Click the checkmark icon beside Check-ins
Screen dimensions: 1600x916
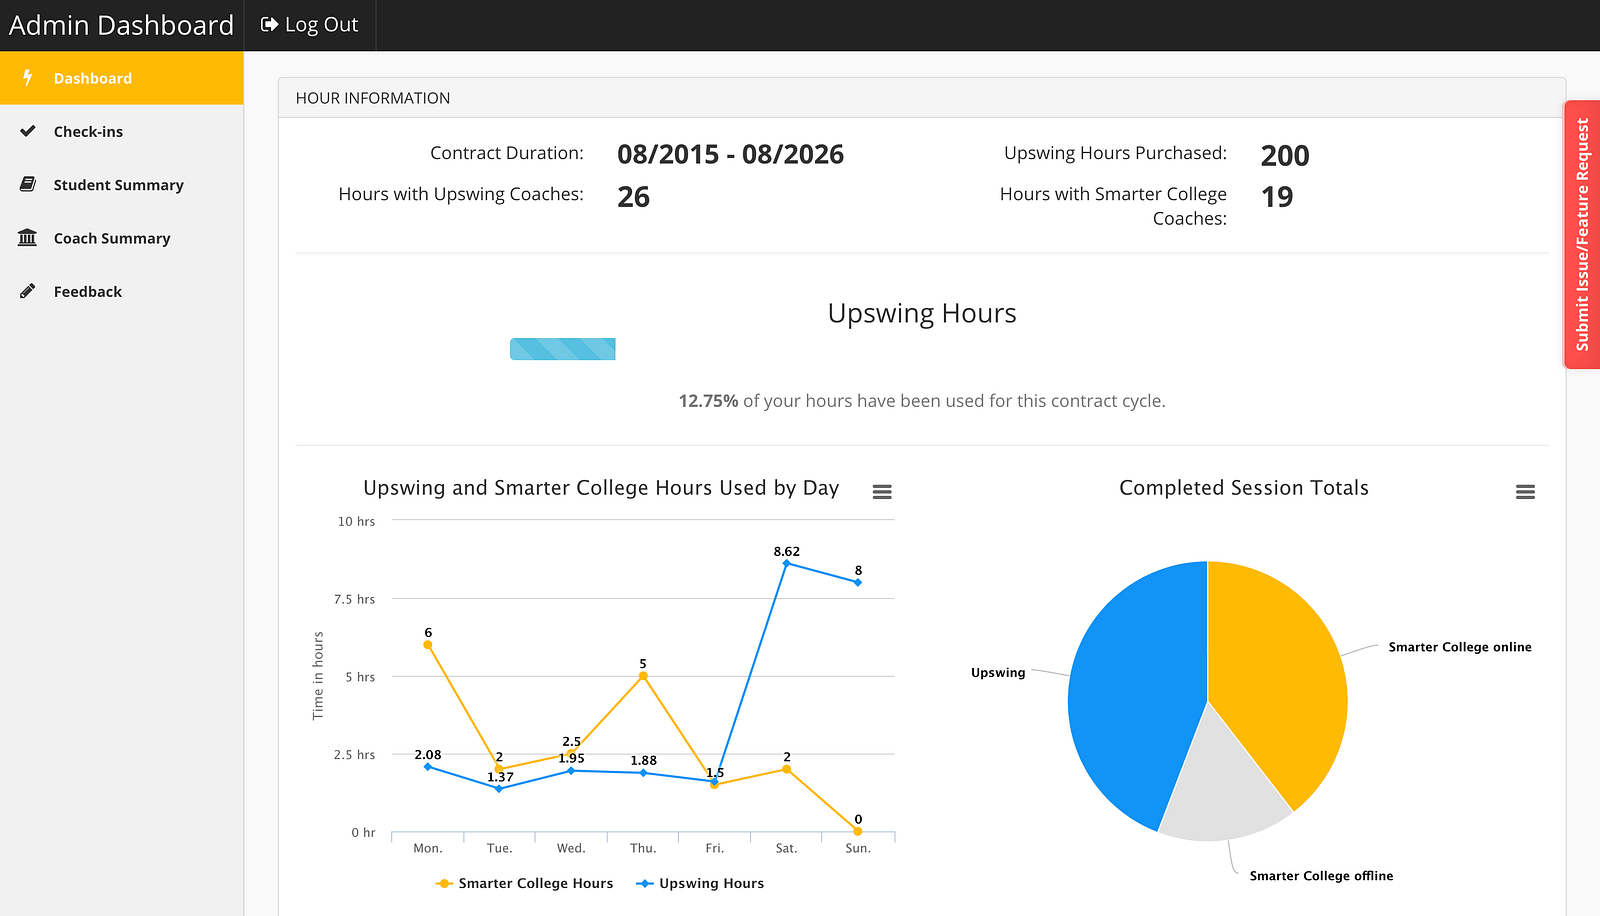(x=28, y=131)
